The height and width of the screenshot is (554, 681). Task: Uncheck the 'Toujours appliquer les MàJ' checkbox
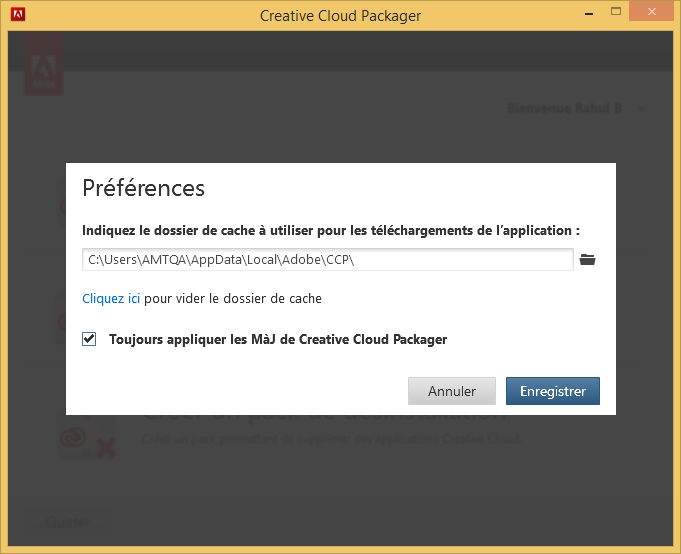coord(90,339)
